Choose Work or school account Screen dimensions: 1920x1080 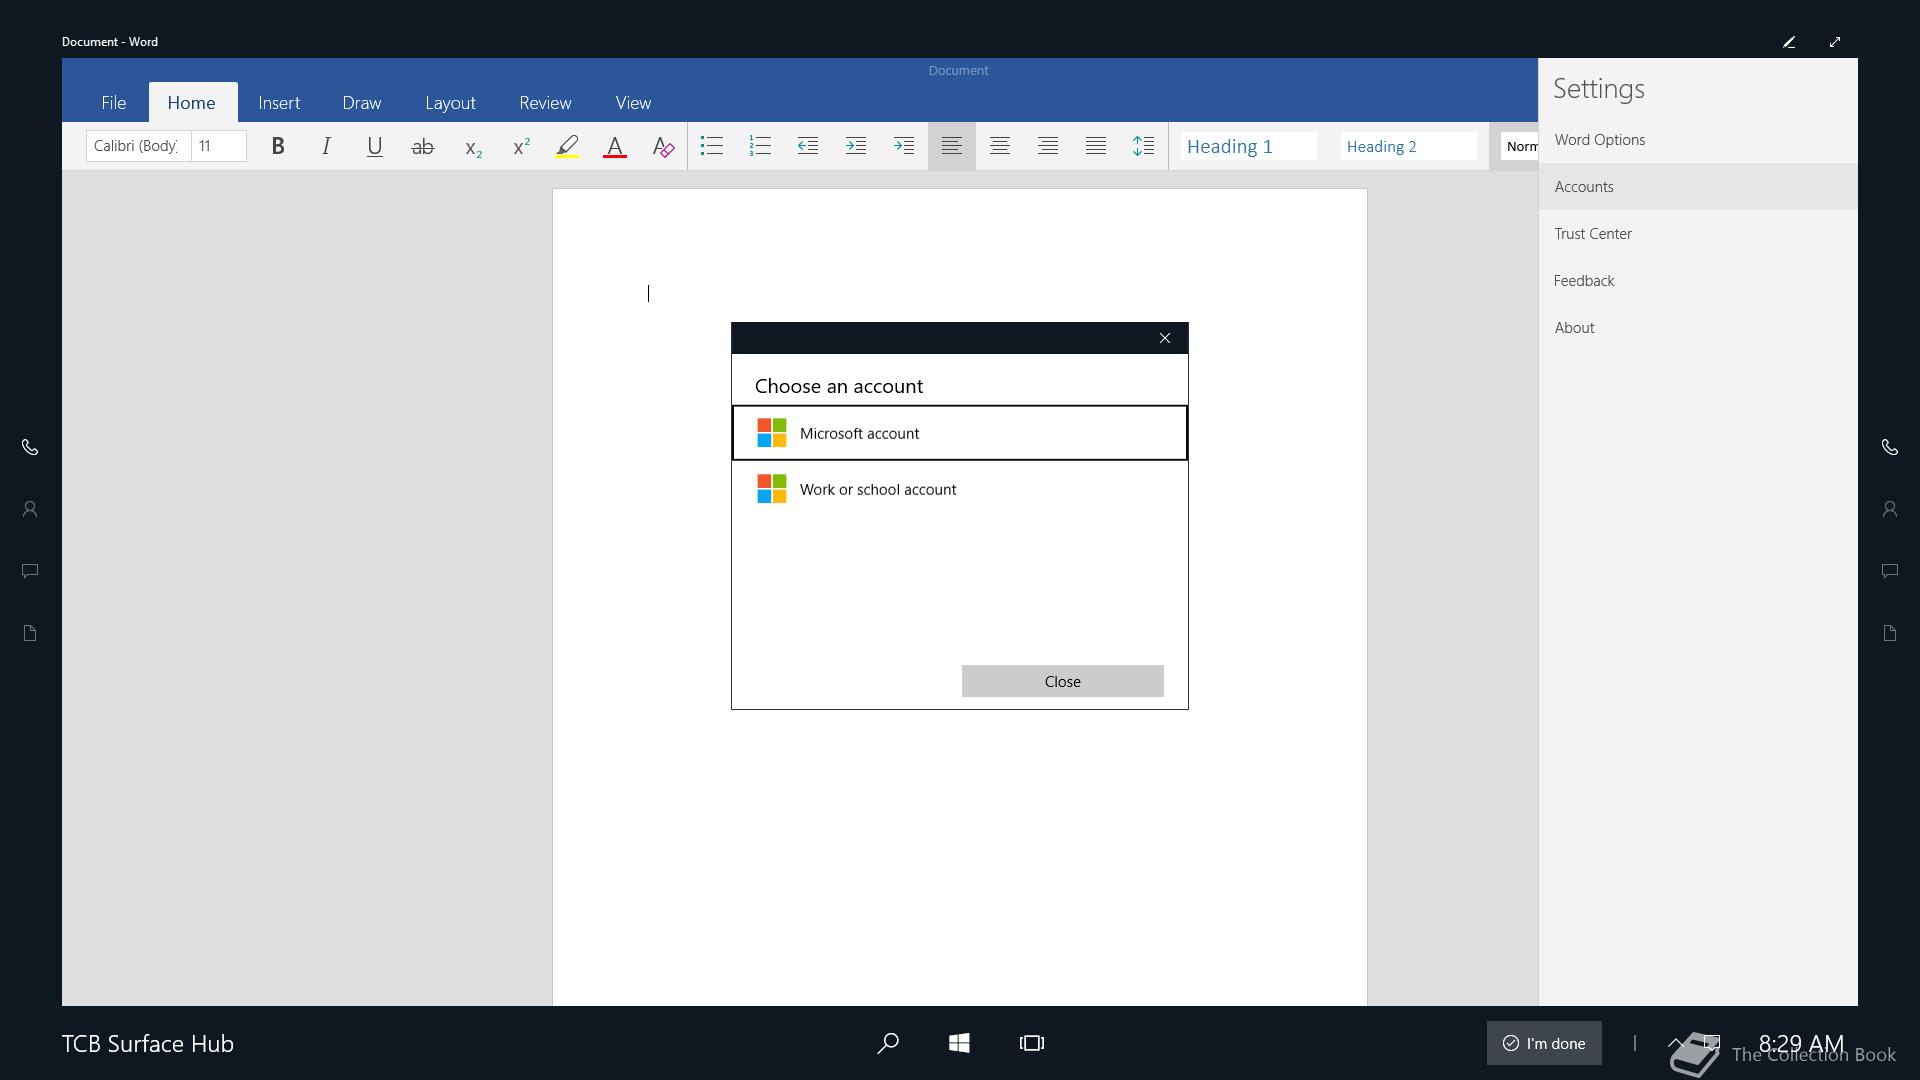[x=960, y=489]
